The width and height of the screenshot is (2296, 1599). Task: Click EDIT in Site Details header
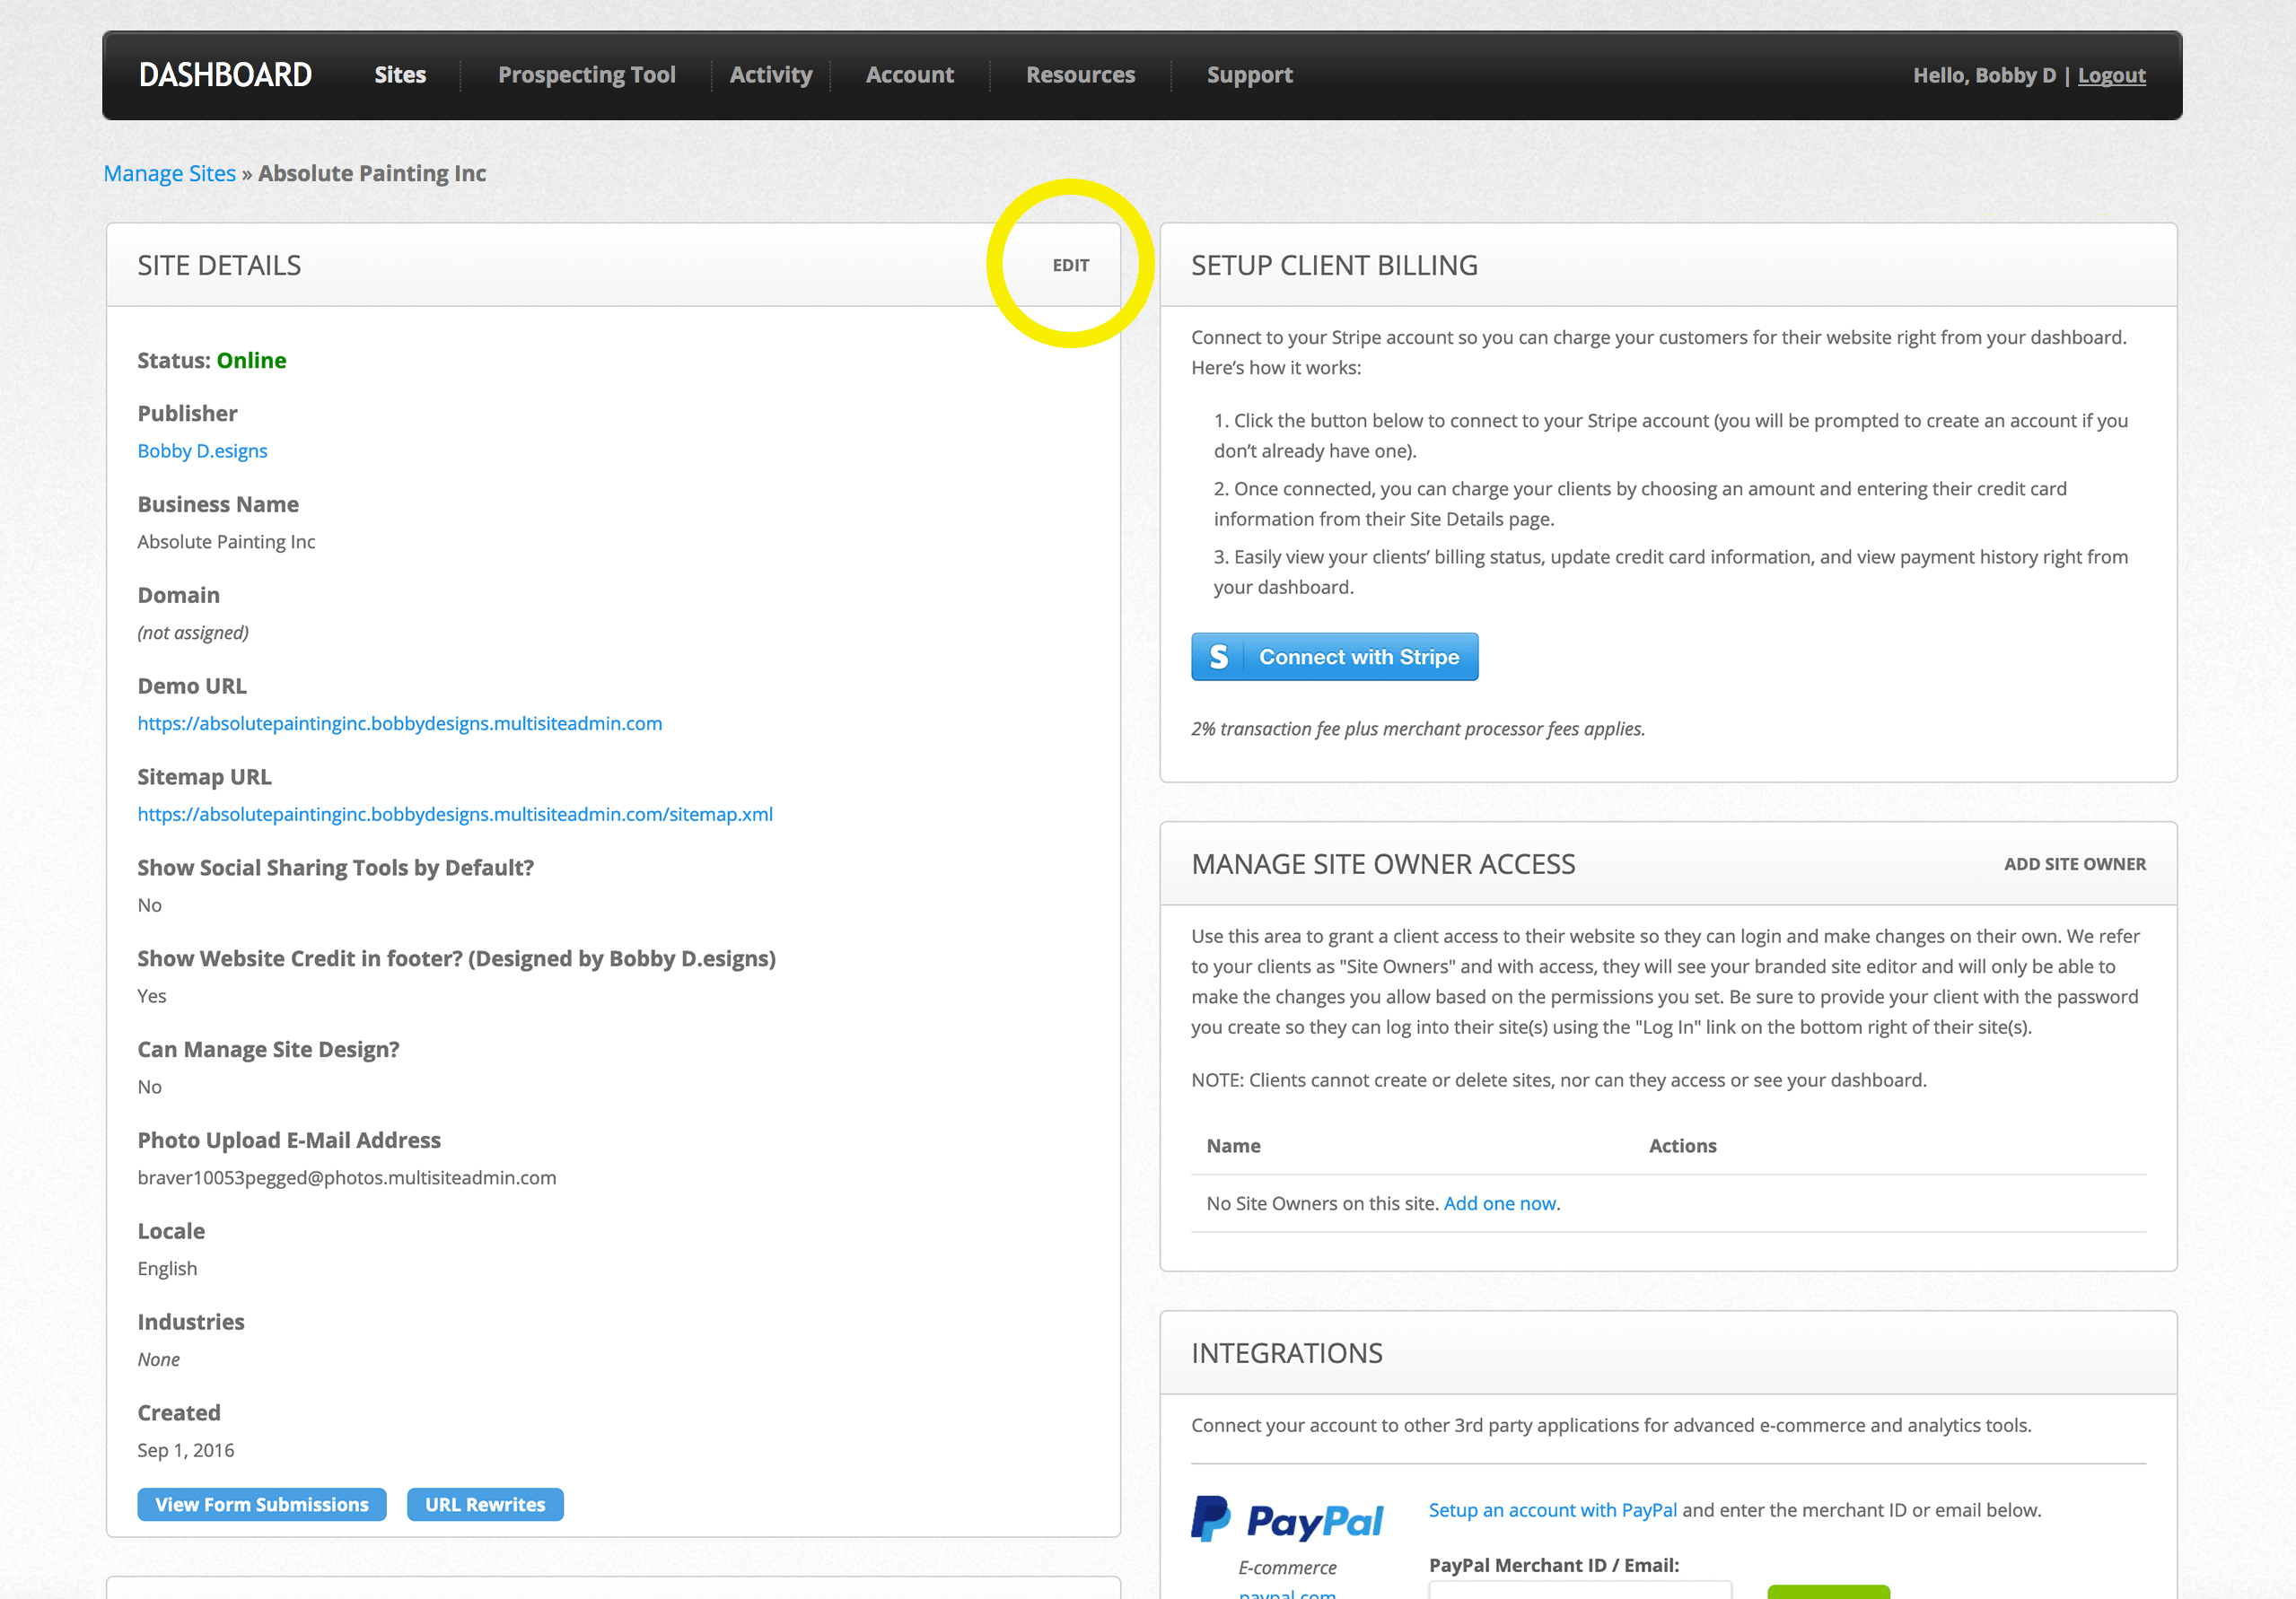pos(1070,265)
